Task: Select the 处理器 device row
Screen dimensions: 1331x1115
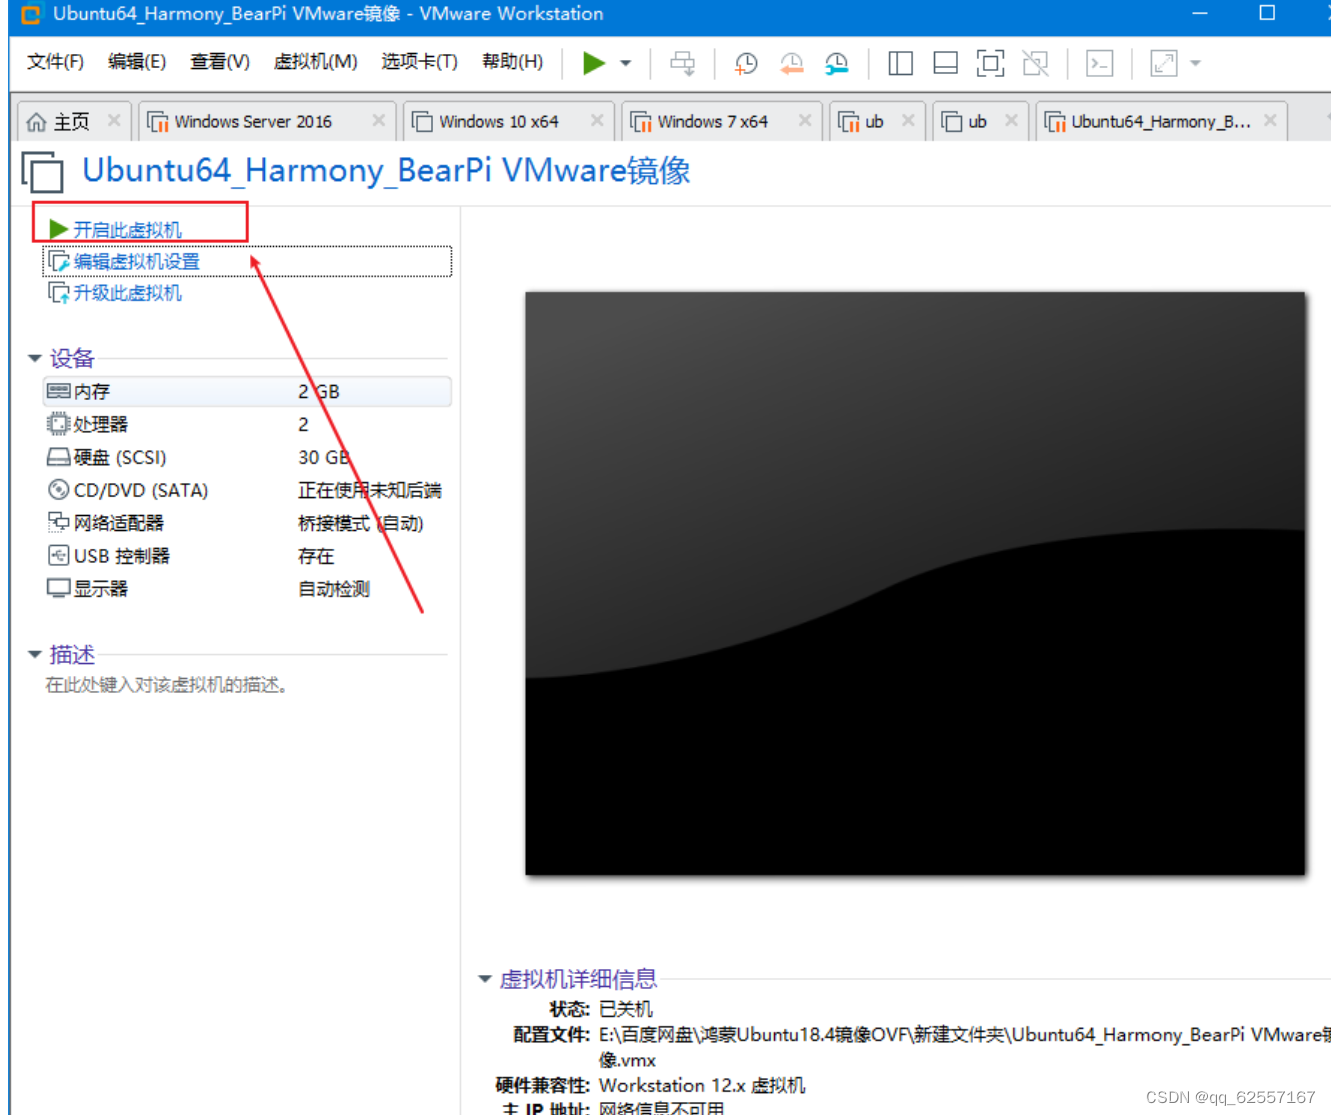Action: tap(247, 424)
